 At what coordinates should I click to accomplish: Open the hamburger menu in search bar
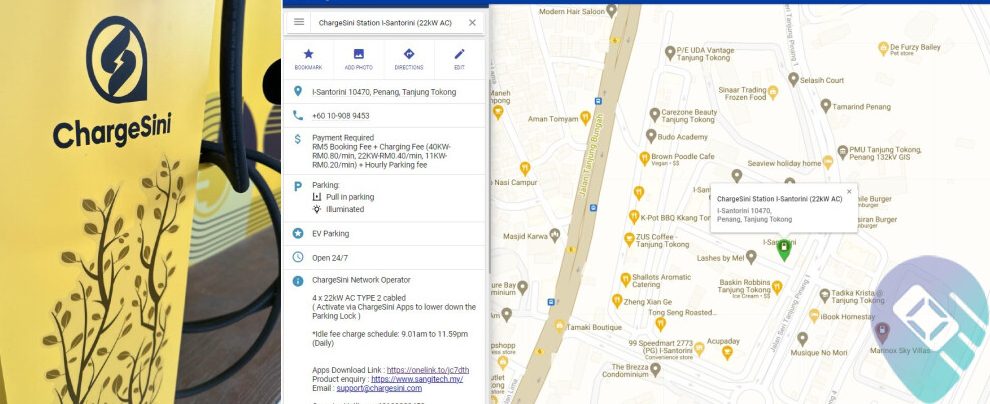click(x=298, y=22)
